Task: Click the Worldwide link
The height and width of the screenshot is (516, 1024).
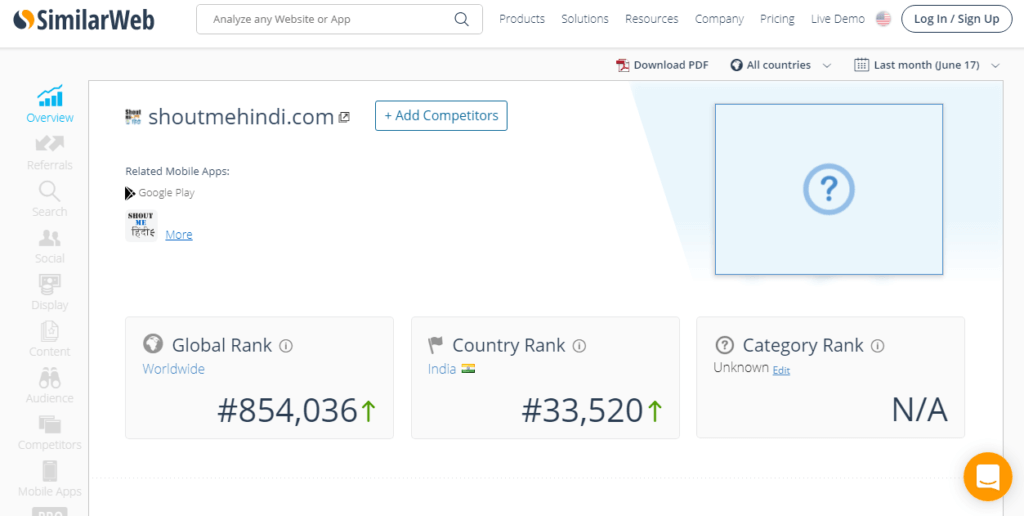Action: click(174, 369)
